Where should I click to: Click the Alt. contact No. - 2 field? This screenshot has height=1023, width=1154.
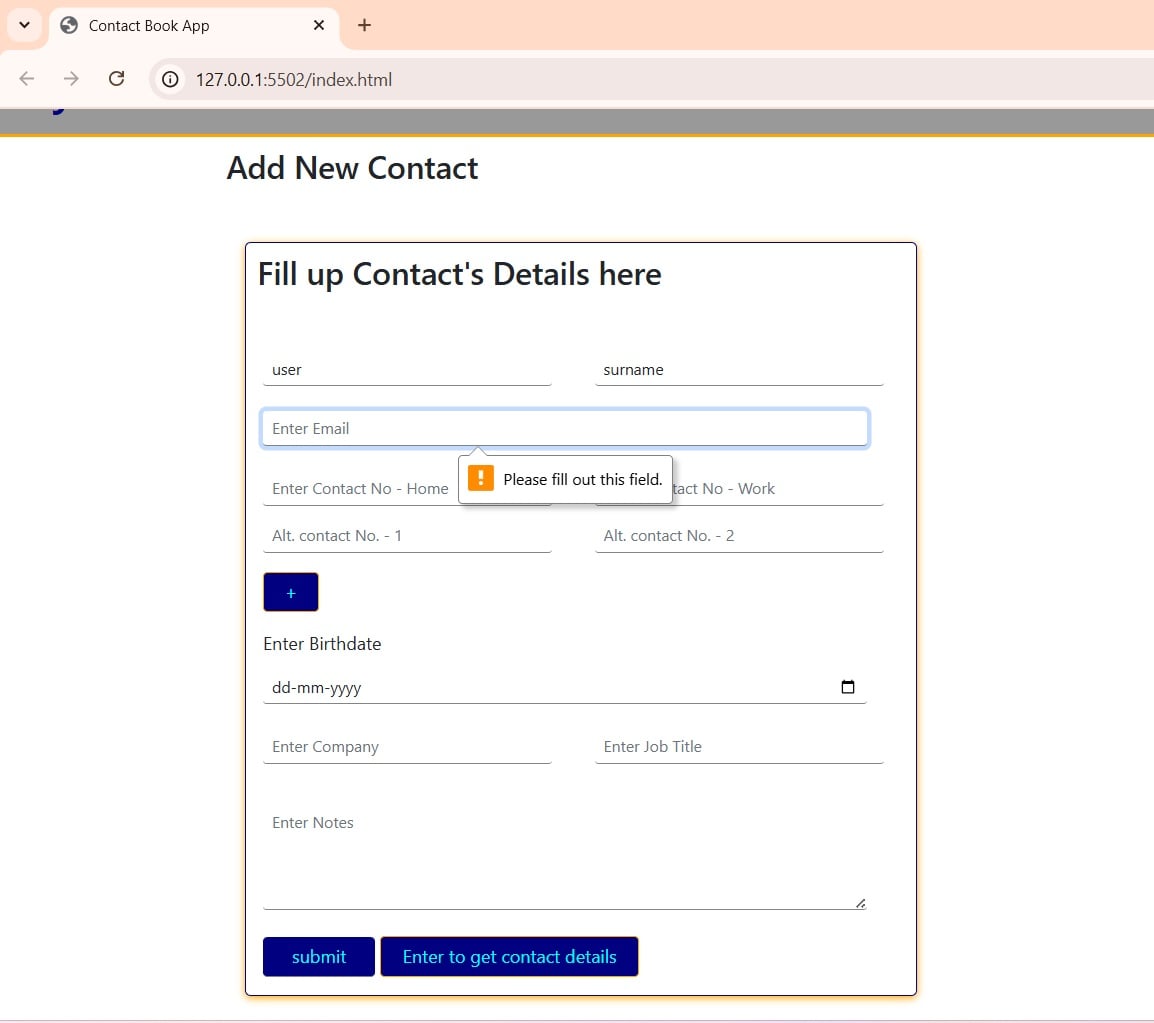pyautogui.click(x=738, y=536)
